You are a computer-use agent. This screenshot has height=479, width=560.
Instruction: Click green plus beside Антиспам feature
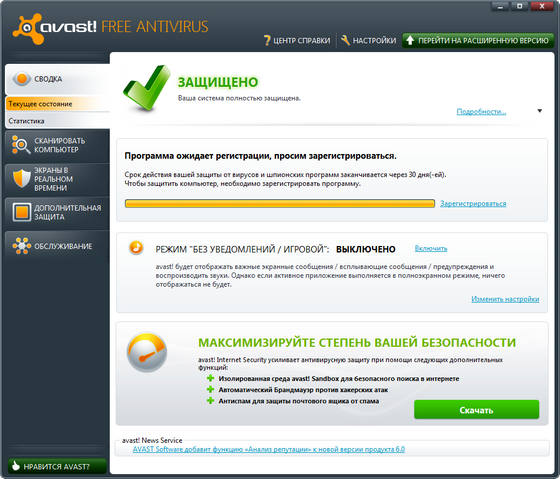[210, 401]
